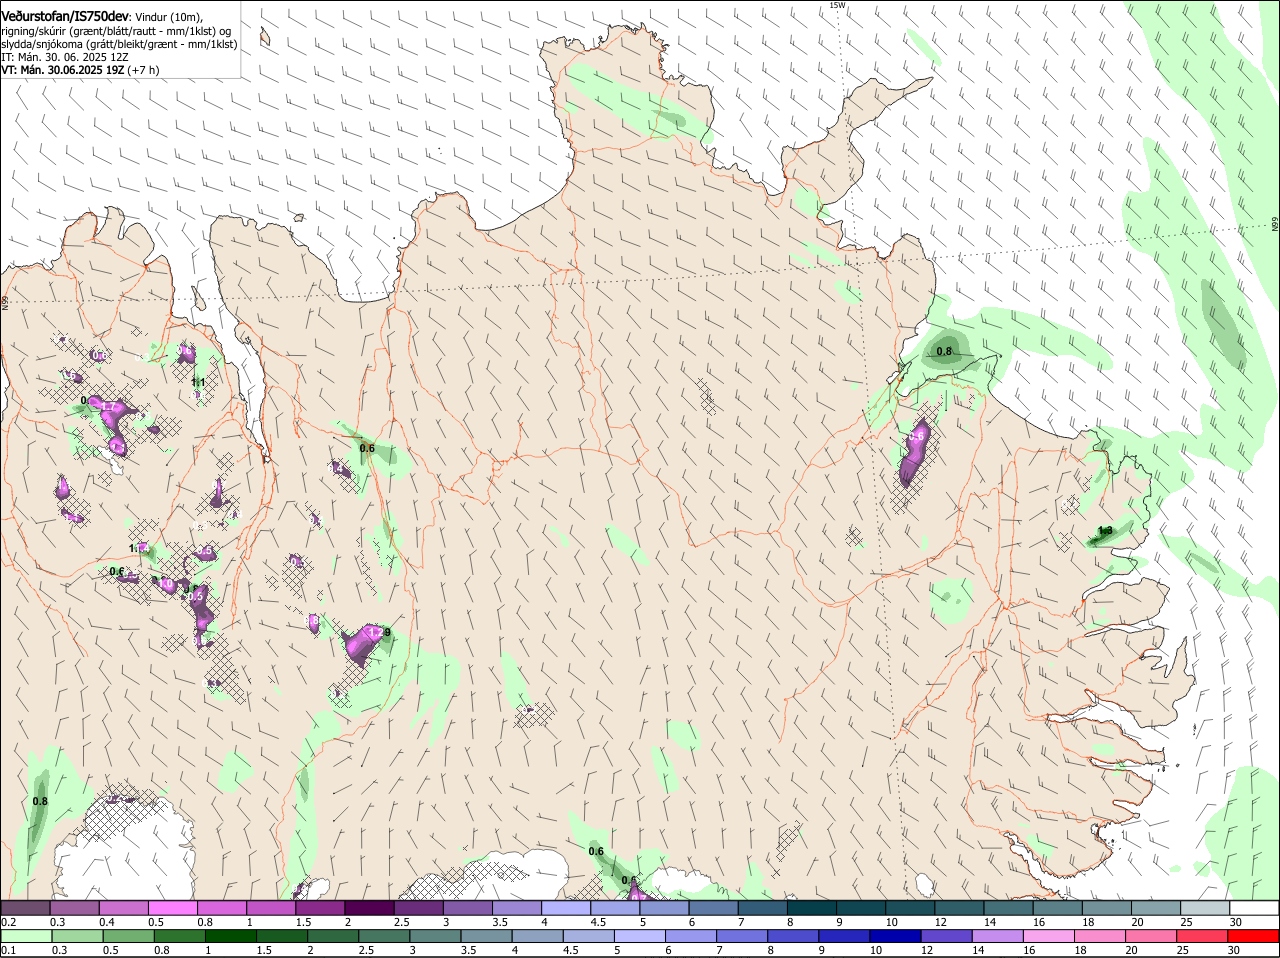Click the 1.1 precipitation value on map
This screenshot has height=958, width=1280.
[198, 382]
